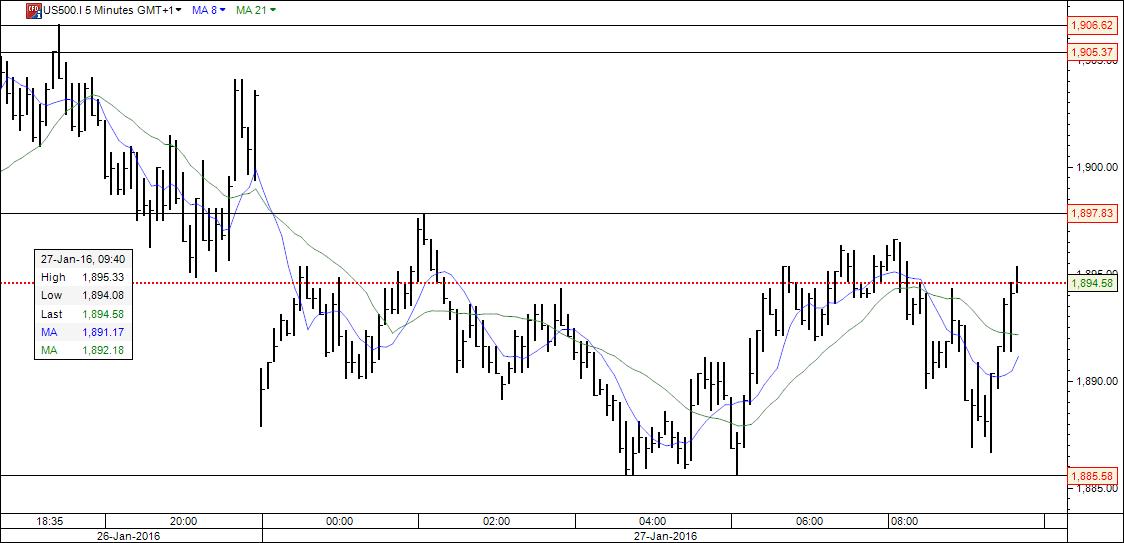This screenshot has width=1124, height=543.
Task: Open the MA 21 indicator dropdown
Action: (x=256, y=10)
